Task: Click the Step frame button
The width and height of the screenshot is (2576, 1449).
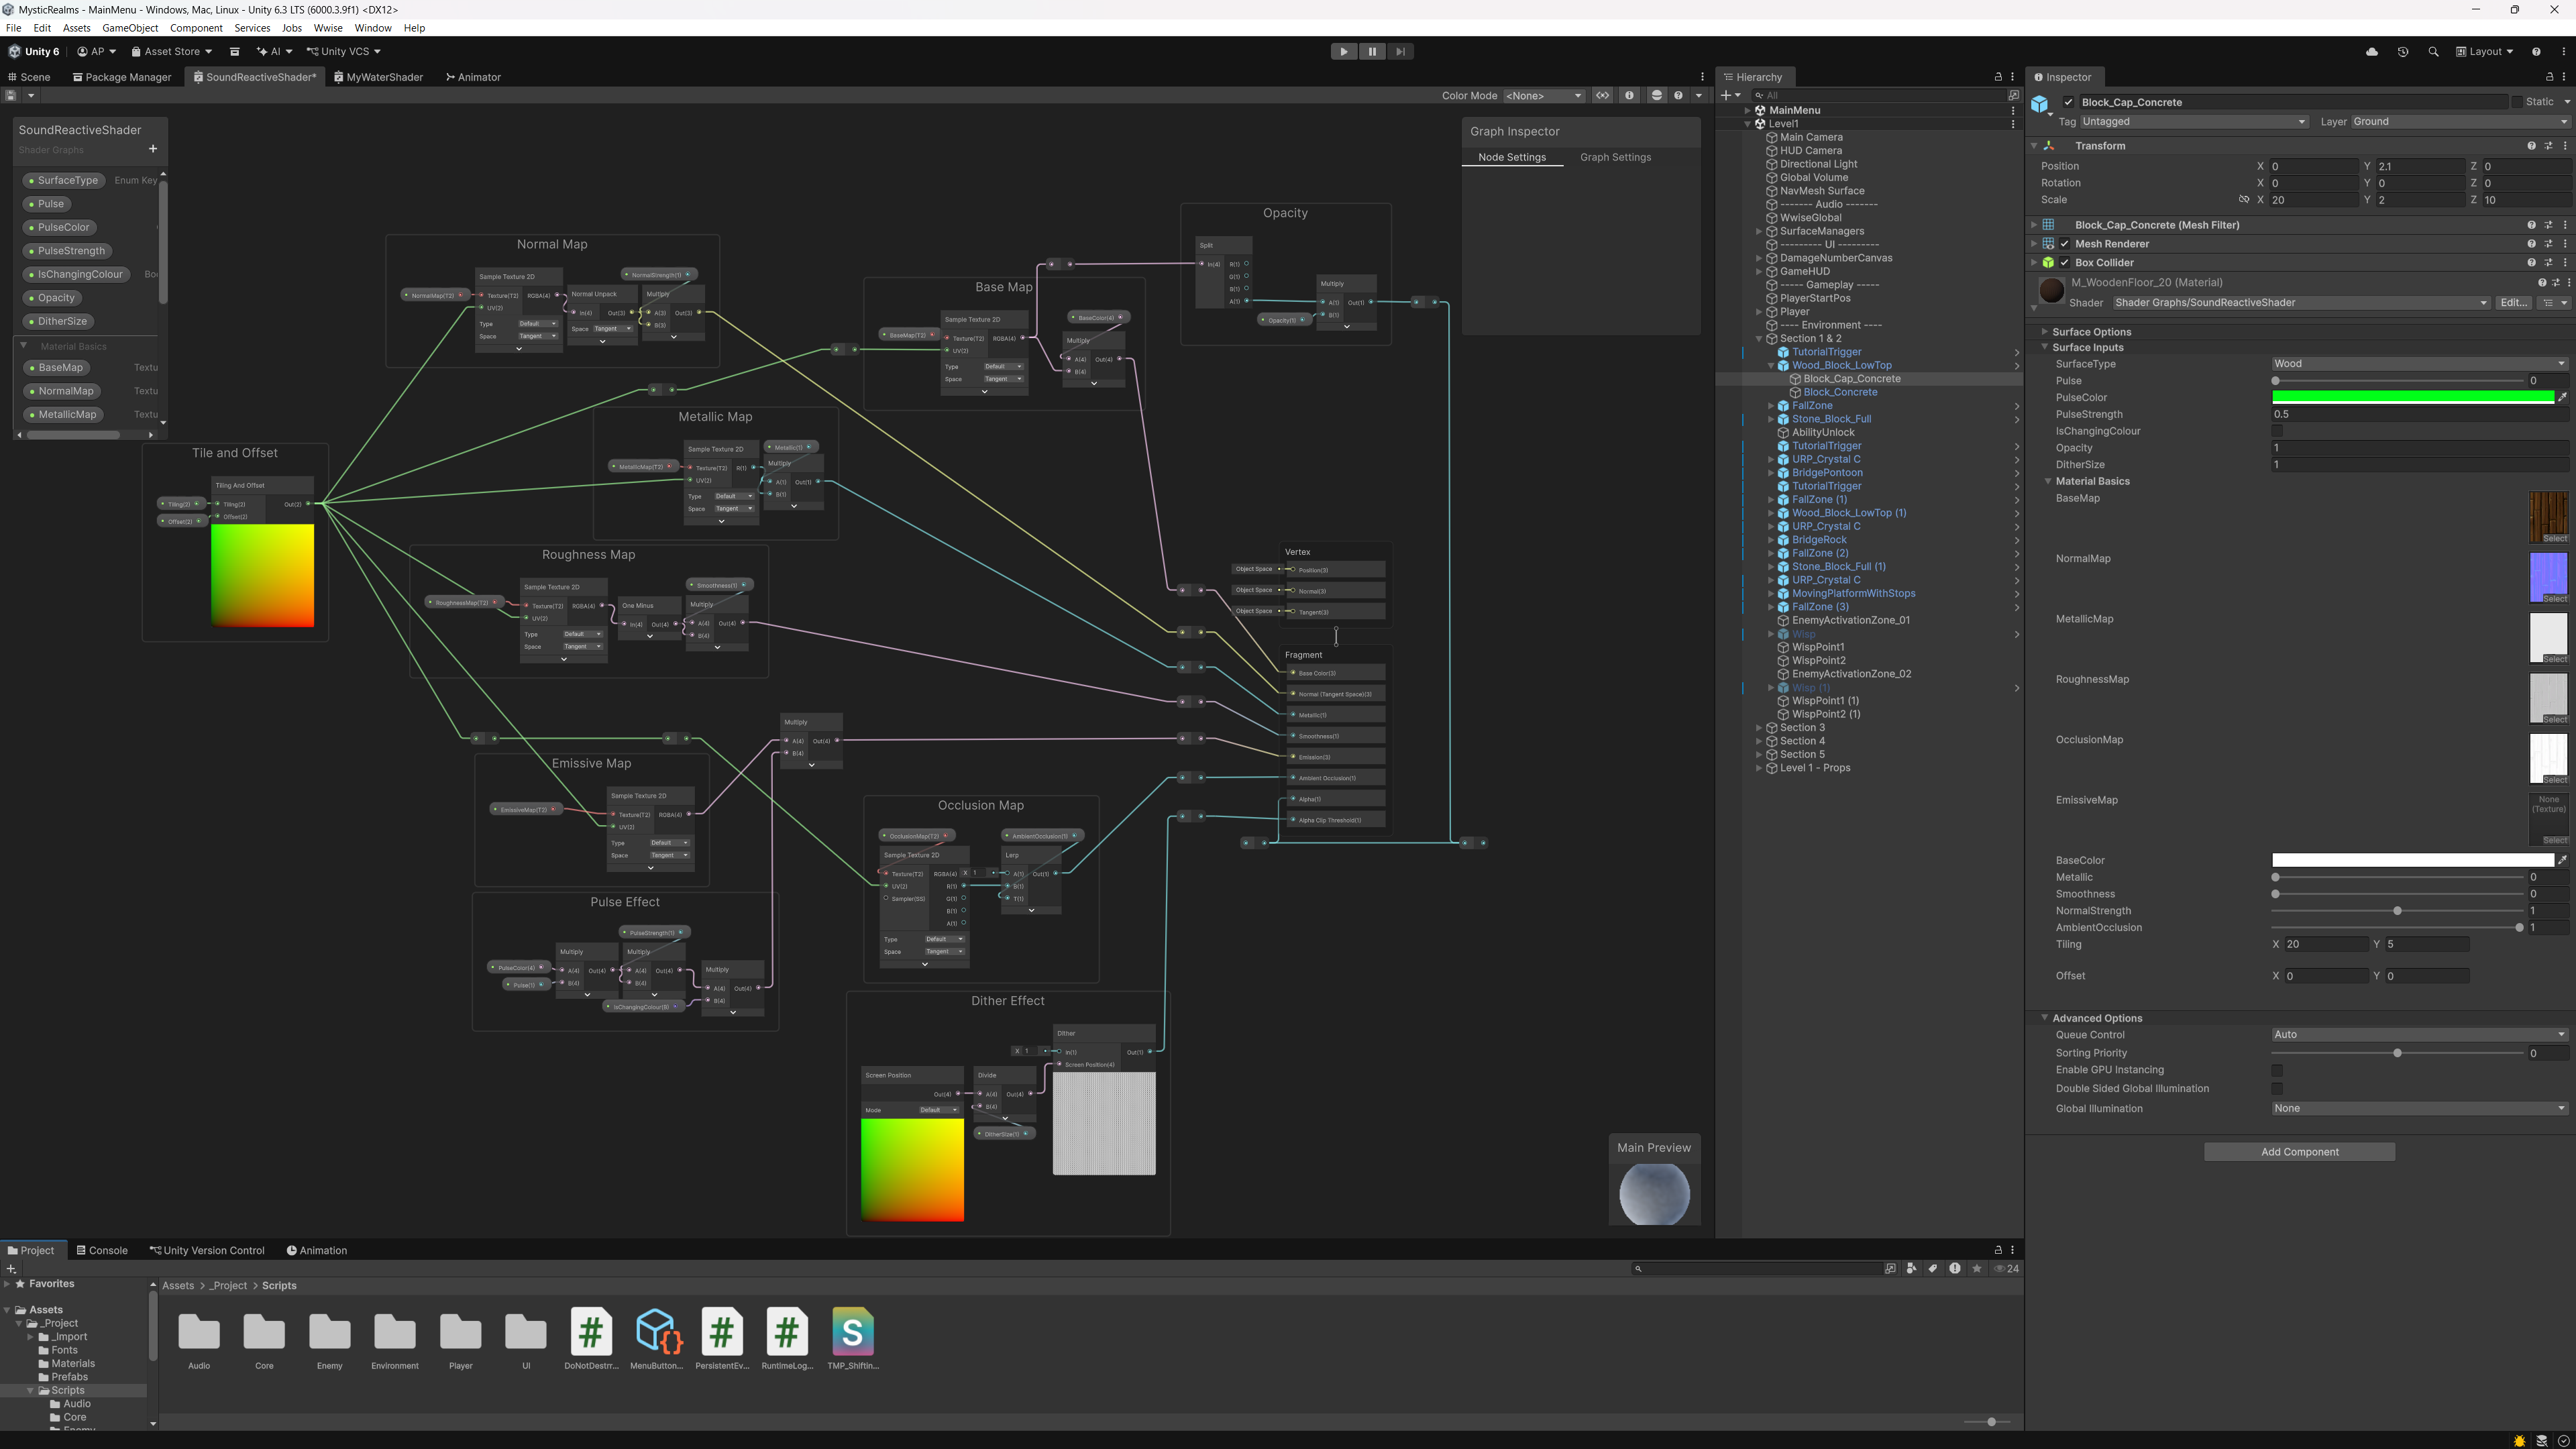Action: point(1400,52)
